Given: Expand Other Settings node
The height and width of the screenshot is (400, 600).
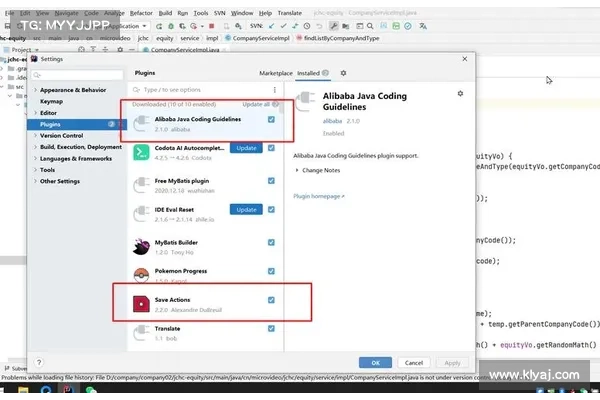Looking at the screenshot, I should (x=35, y=181).
